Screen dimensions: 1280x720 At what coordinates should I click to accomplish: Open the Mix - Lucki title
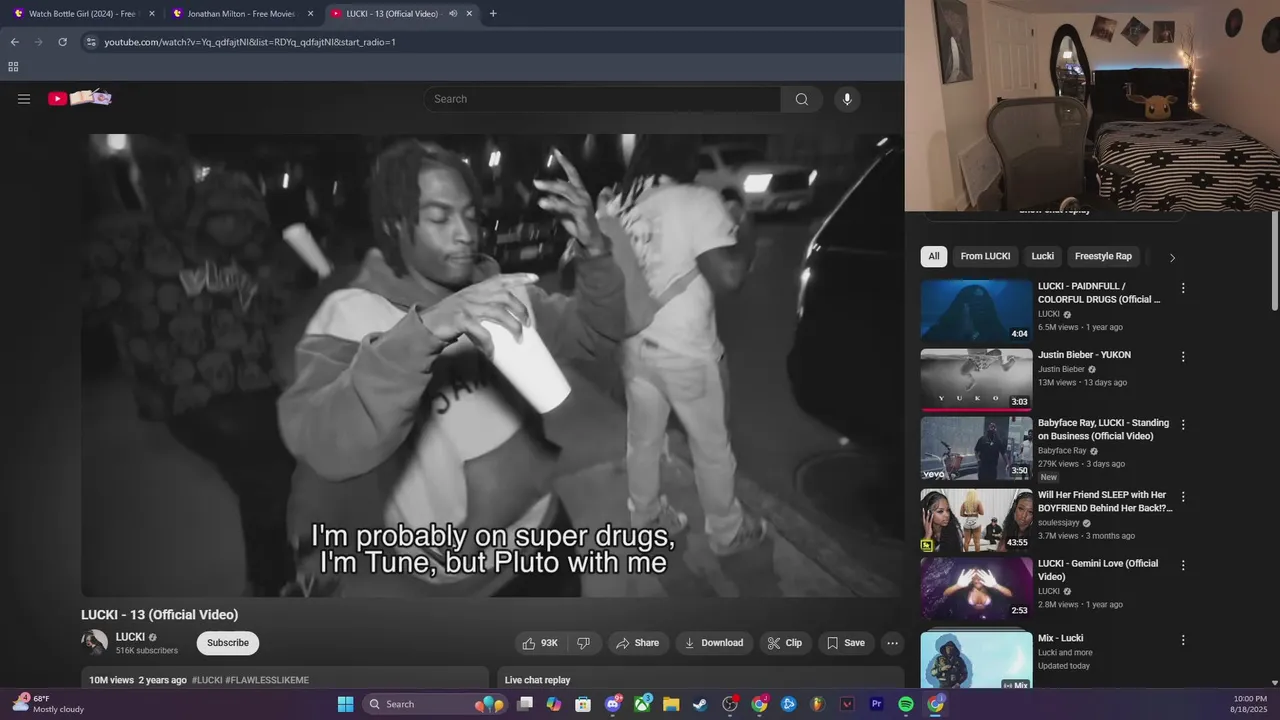coord(1060,638)
